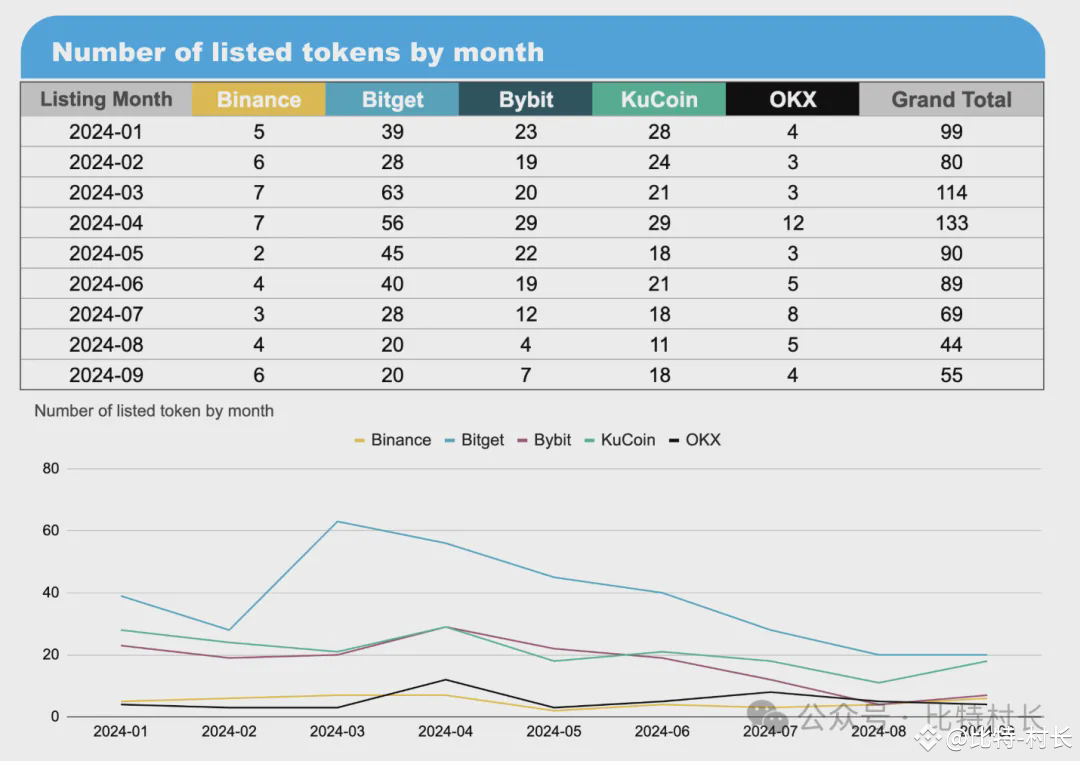Click the Bitget line low point at 2024-02
The height and width of the screenshot is (761, 1080).
point(229,629)
